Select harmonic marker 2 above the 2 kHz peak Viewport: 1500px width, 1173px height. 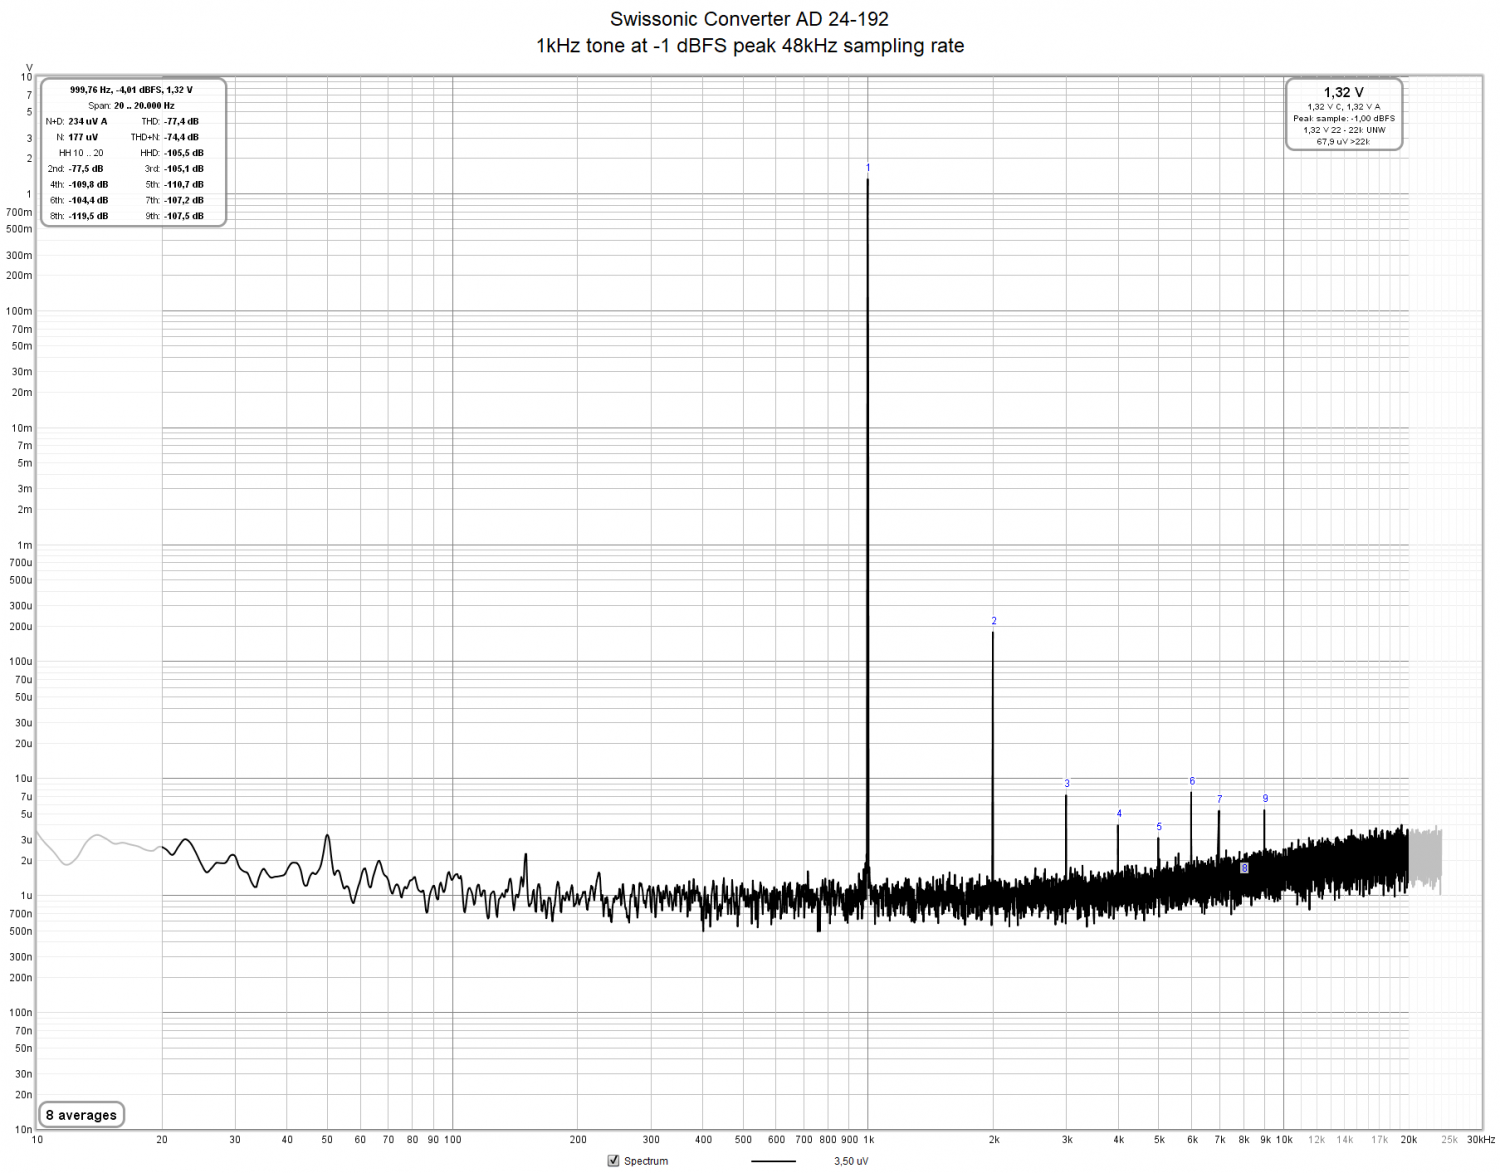pyautogui.click(x=994, y=621)
